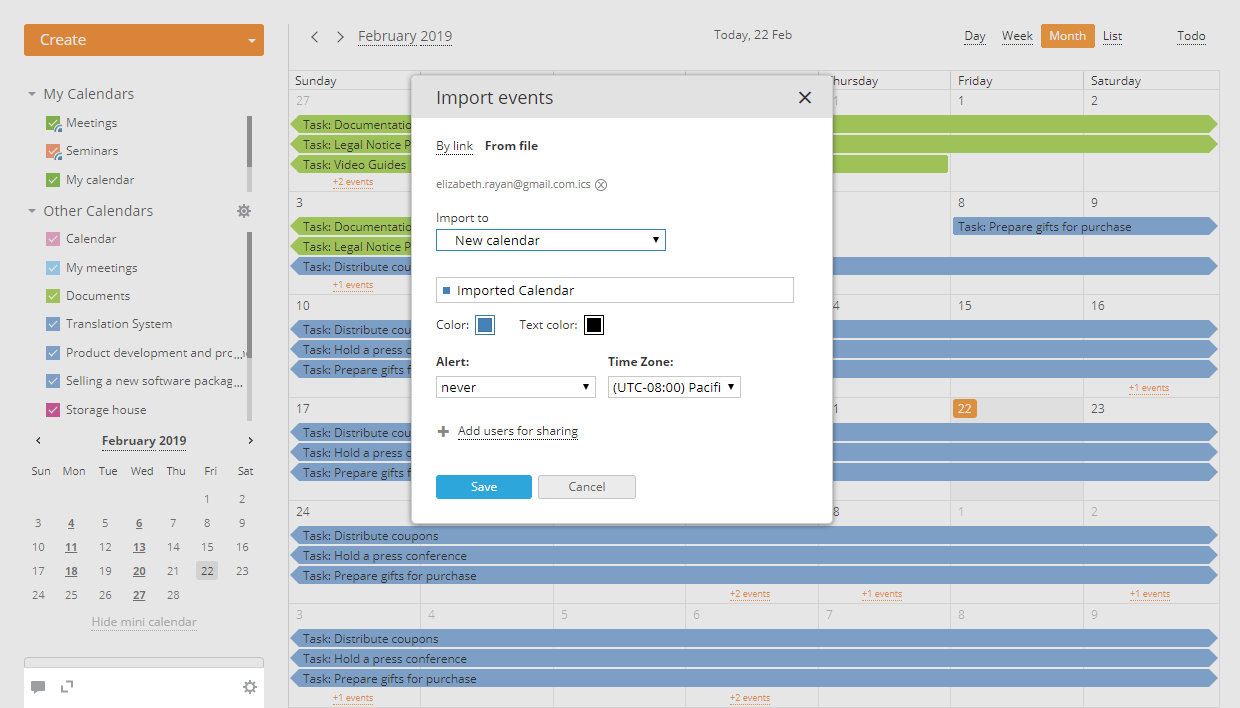
Task: Open the chat bubble icon in sidebar footer
Action: [x=38, y=687]
